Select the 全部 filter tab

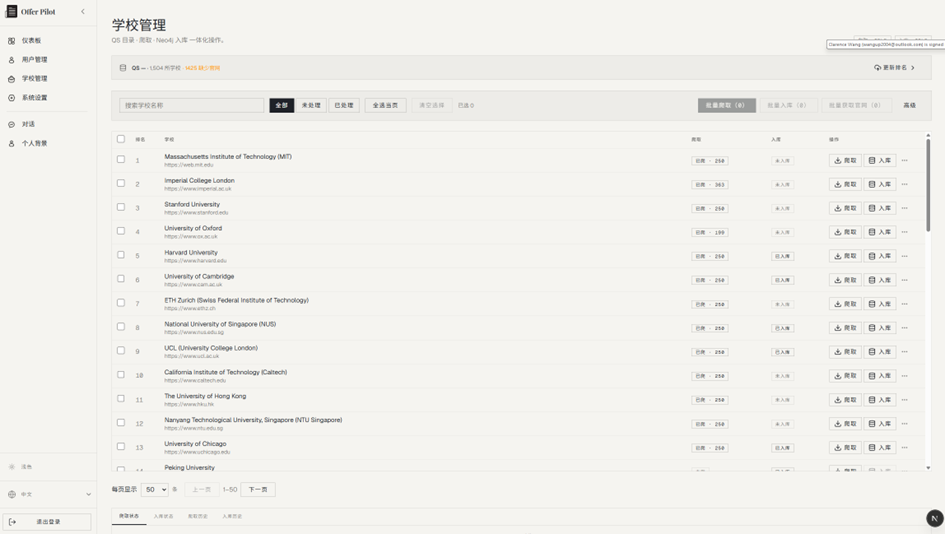coord(281,105)
